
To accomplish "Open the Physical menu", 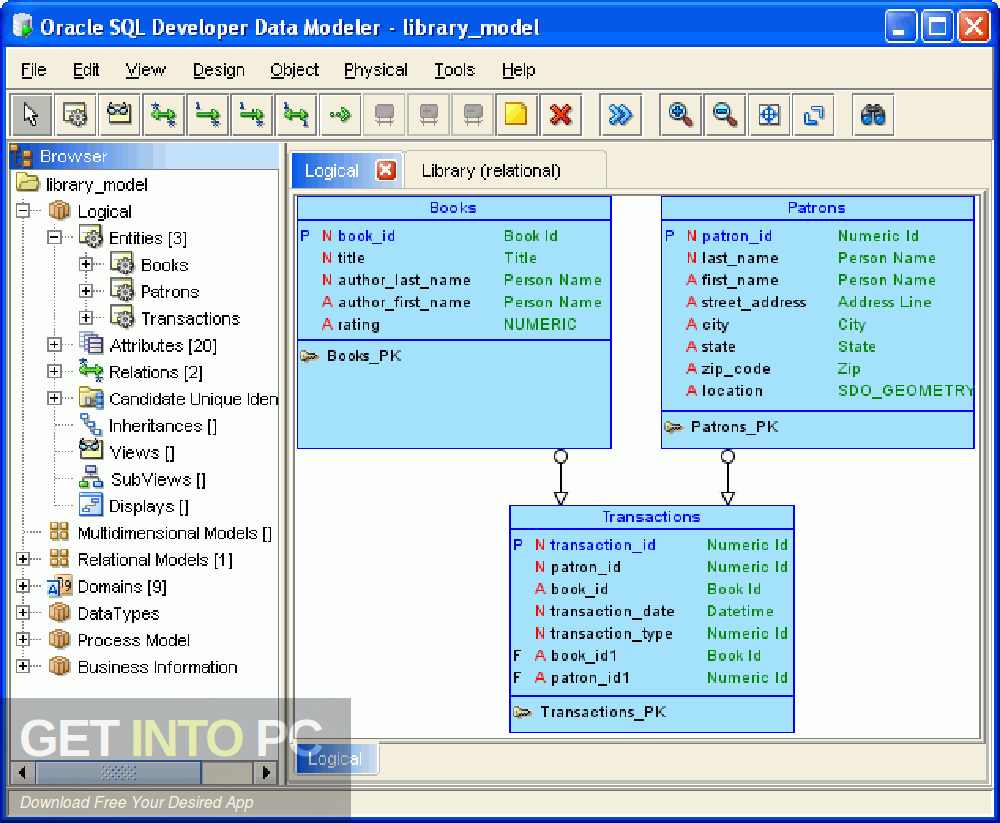I will [x=376, y=70].
